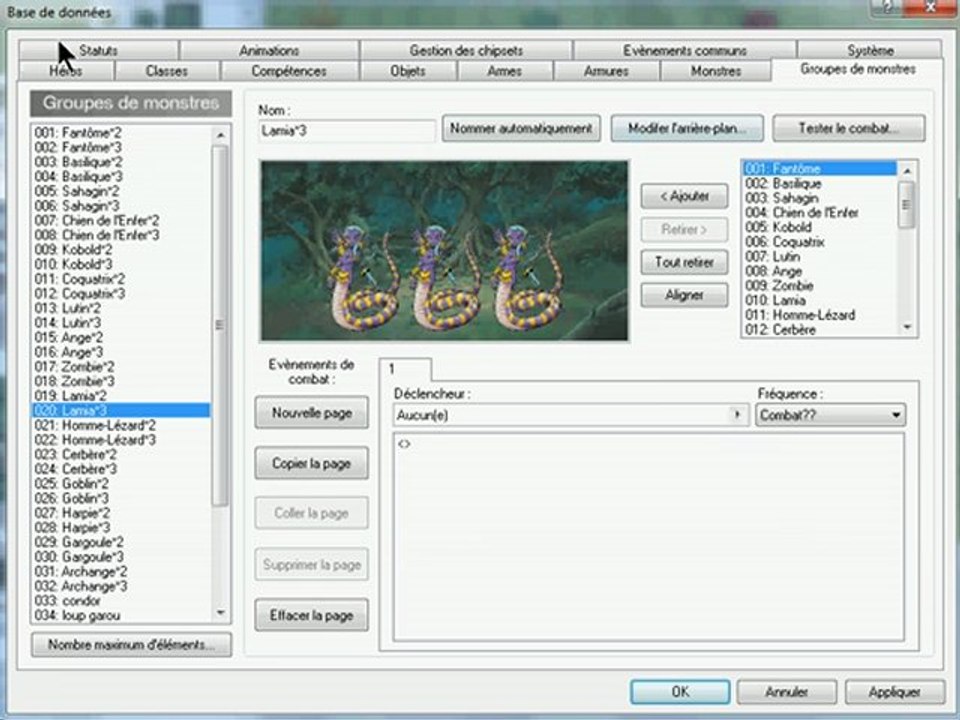Switch to the Objets tab

pos(408,71)
